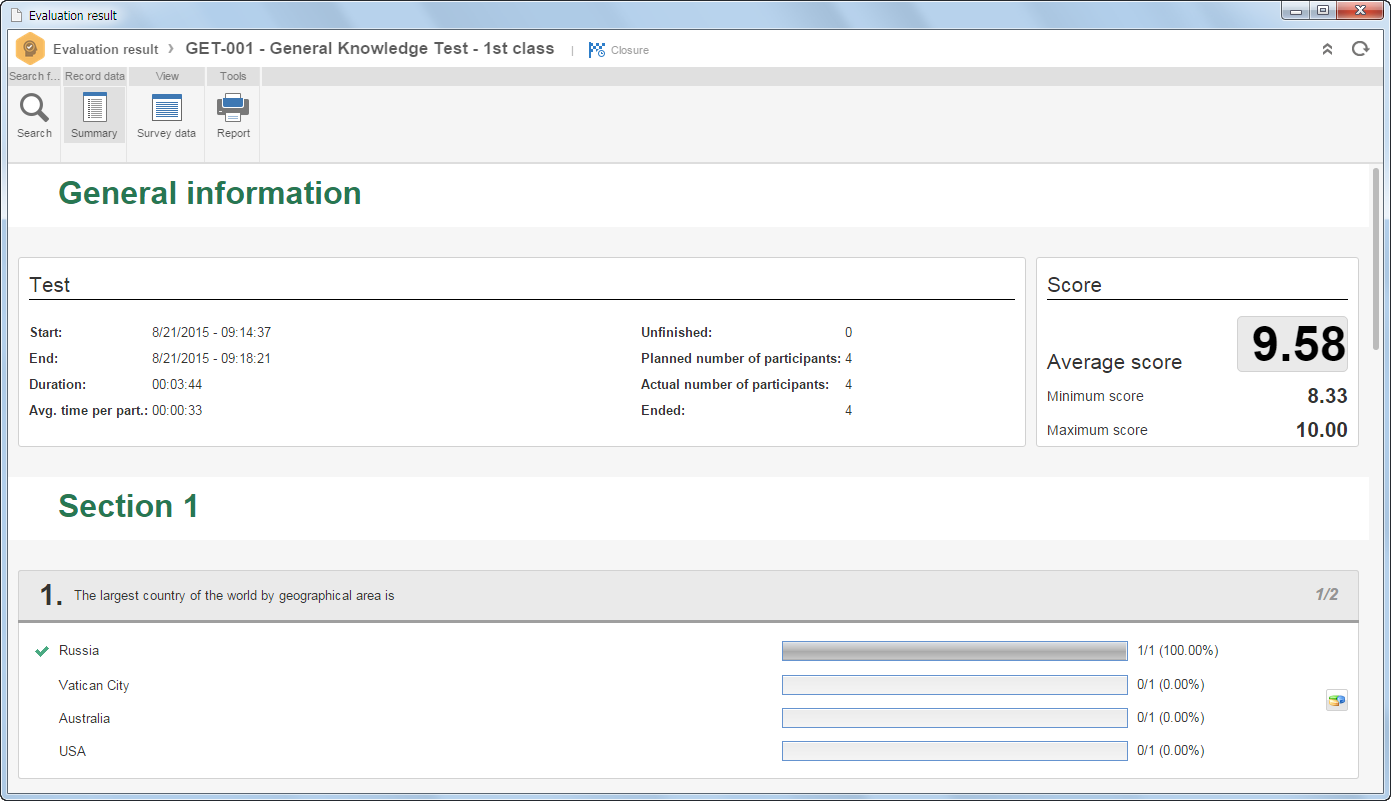This screenshot has width=1391, height=801.
Task: Click the page vertical scrollbar thumb
Action: [x=1377, y=260]
